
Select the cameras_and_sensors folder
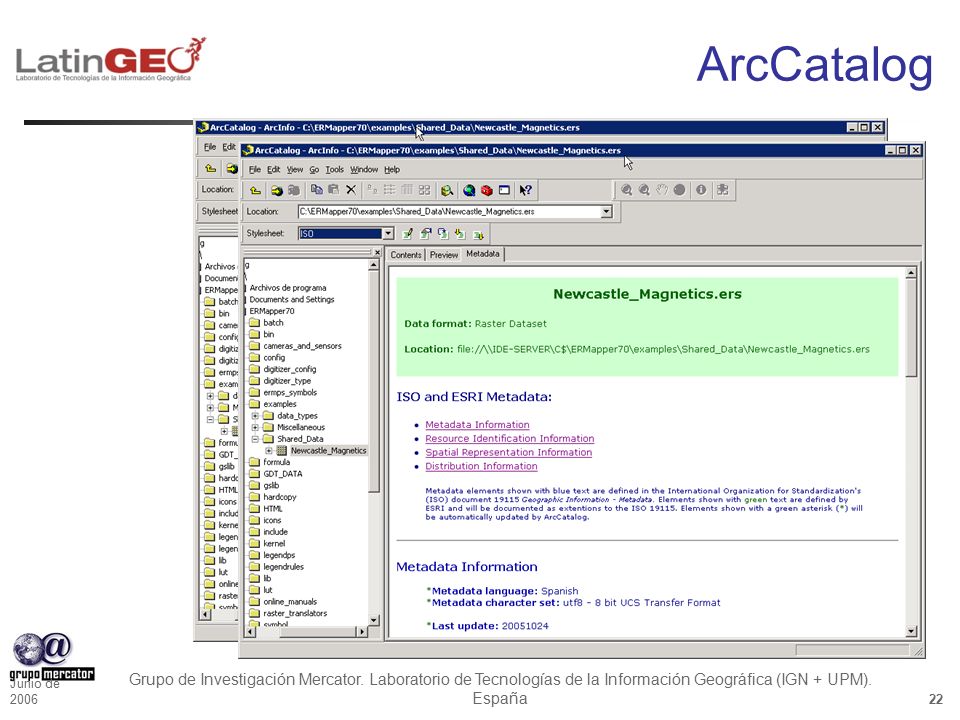(x=302, y=346)
